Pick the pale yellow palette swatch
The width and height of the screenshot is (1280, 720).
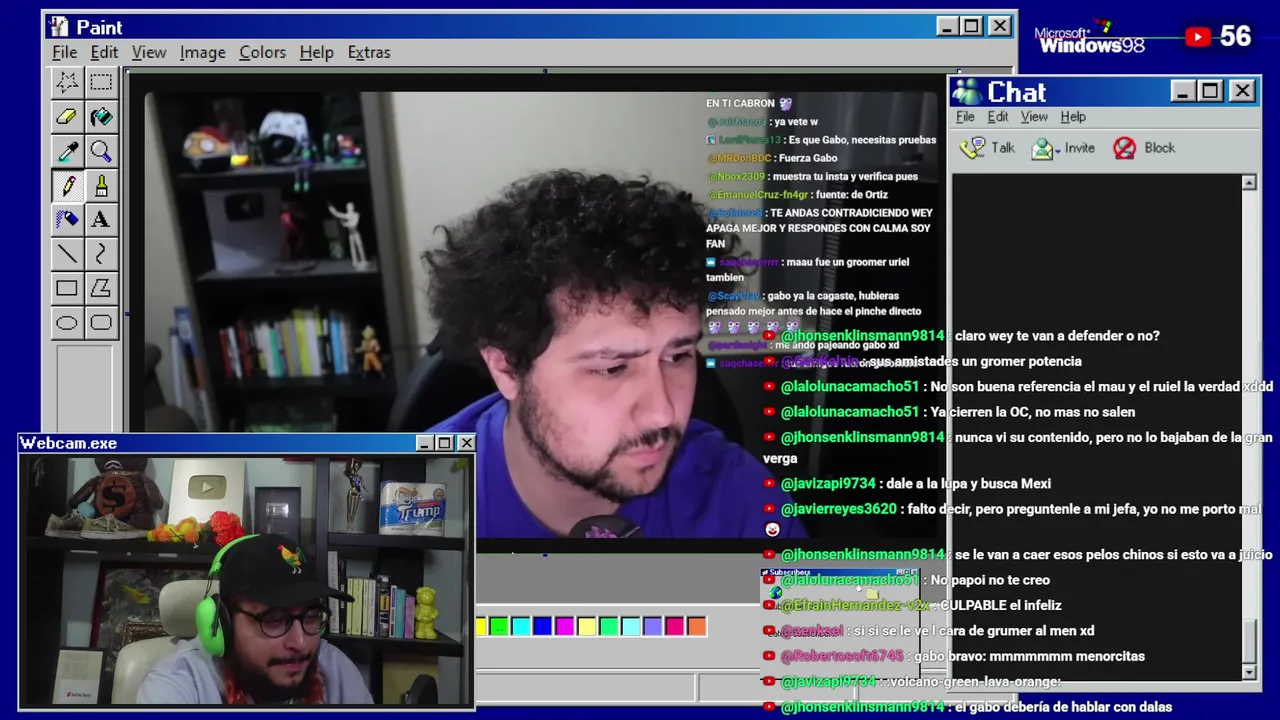click(586, 627)
